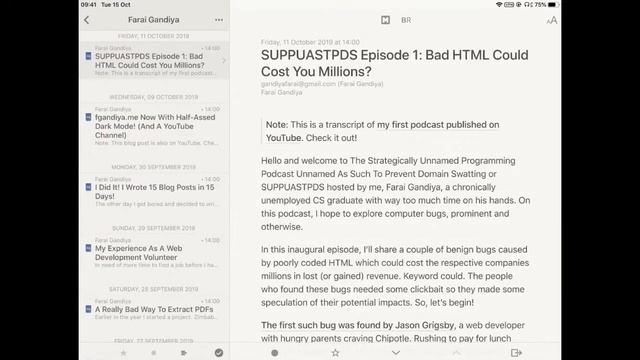This screenshot has width=640, height=360.
Task: Star the current article
Action: tap(335, 353)
